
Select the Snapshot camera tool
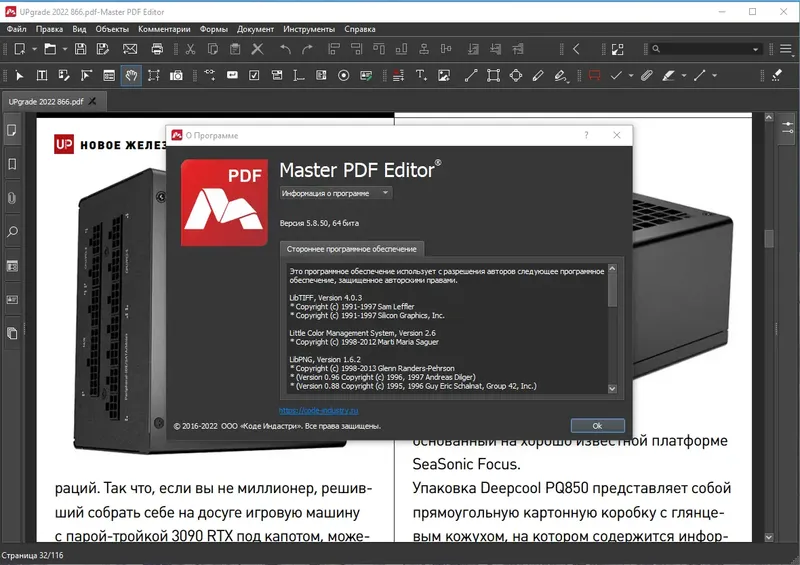[176, 76]
